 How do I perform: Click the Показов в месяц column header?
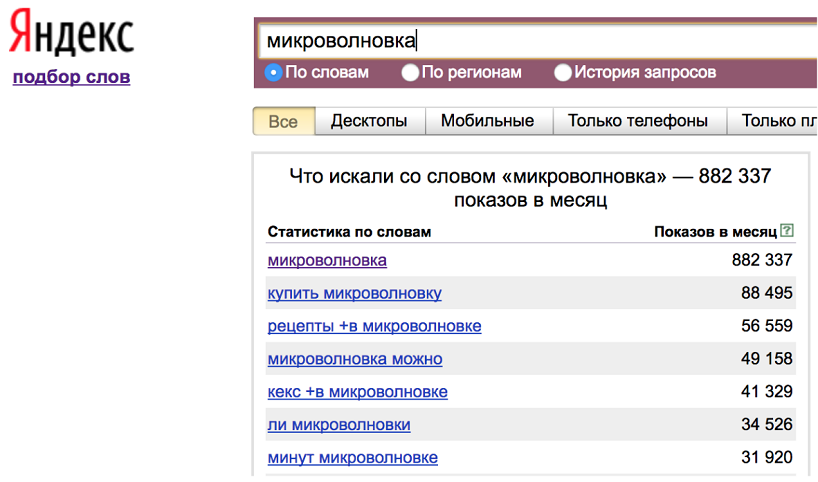pyautogui.click(x=716, y=232)
